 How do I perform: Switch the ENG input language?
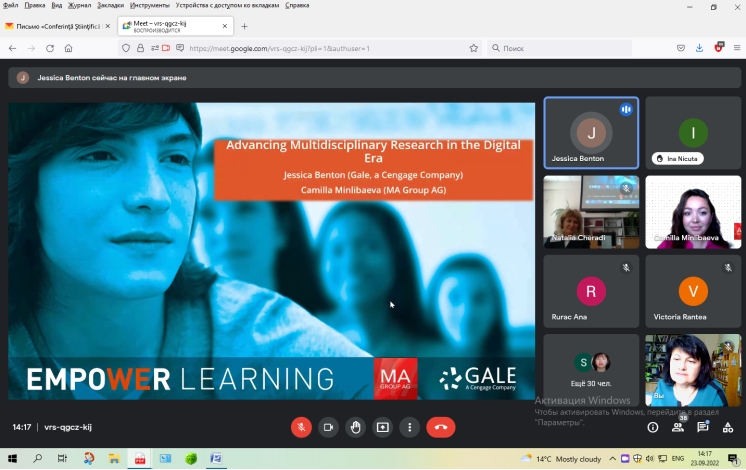point(678,459)
